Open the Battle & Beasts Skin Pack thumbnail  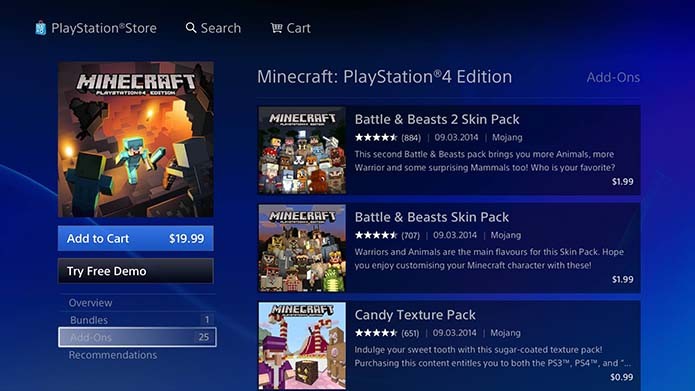coord(302,248)
